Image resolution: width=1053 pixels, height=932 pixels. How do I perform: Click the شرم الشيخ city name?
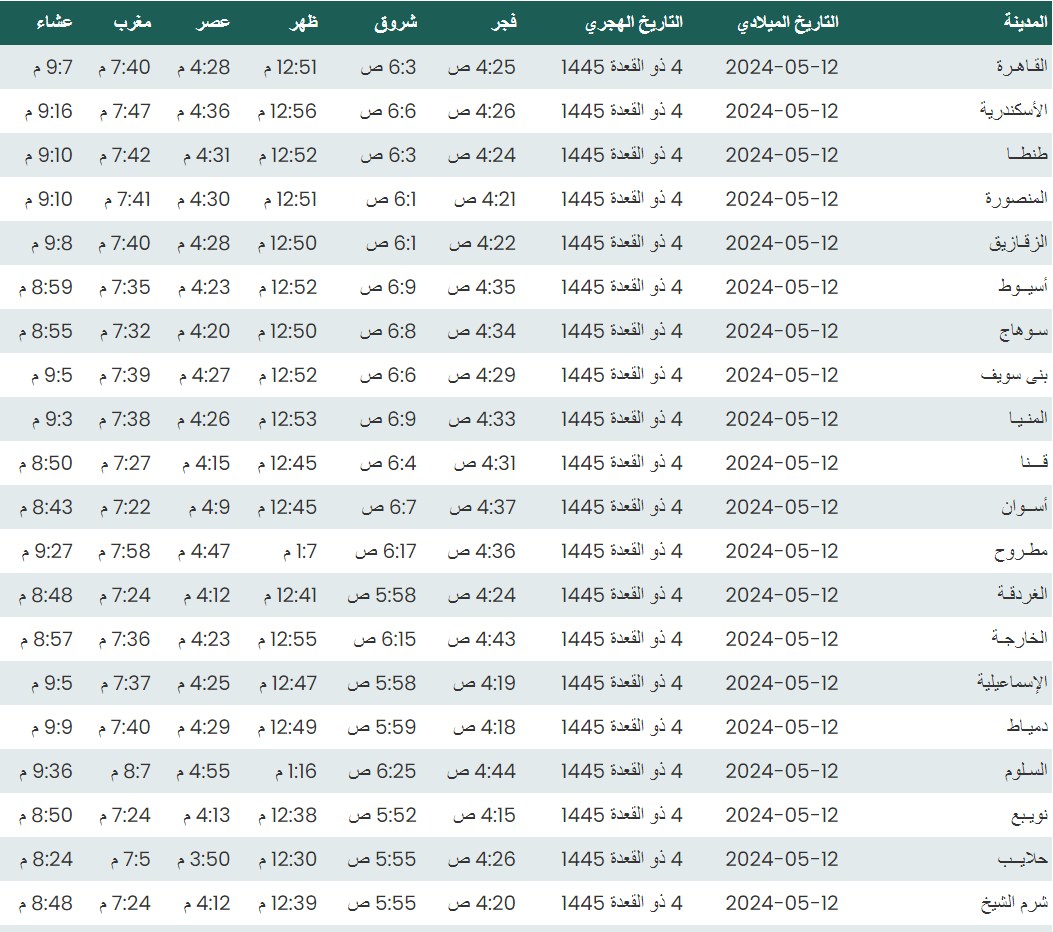(1013, 903)
